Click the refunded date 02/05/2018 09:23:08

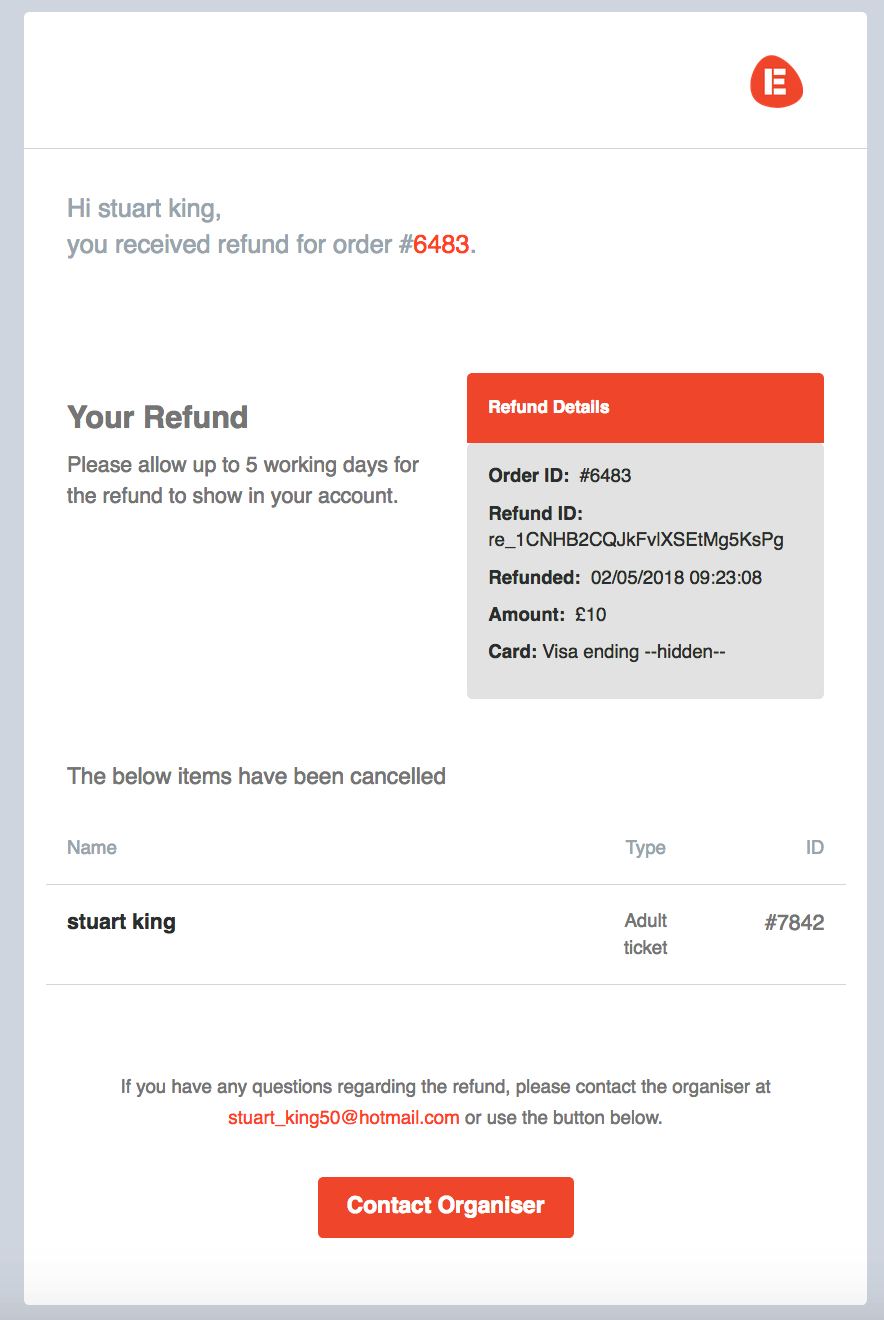point(677,578)
